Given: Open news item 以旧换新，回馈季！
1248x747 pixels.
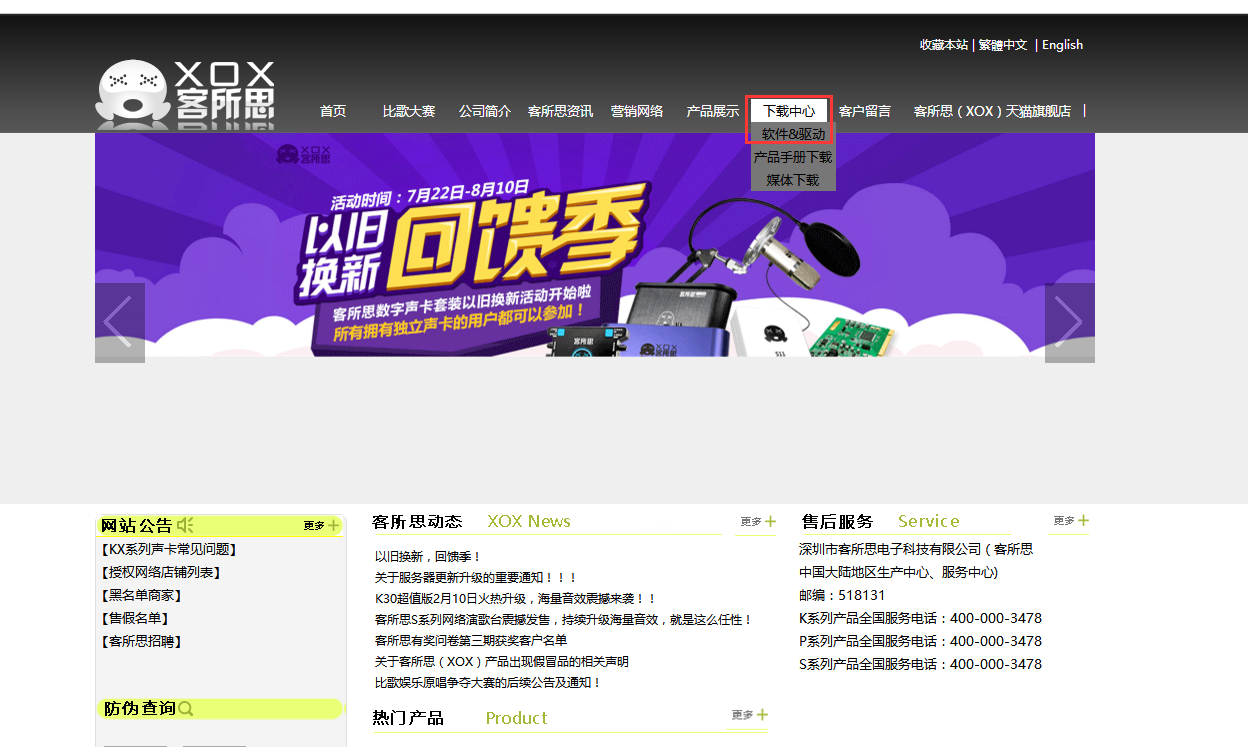Looking at the screenshot, I should point(429,556).
